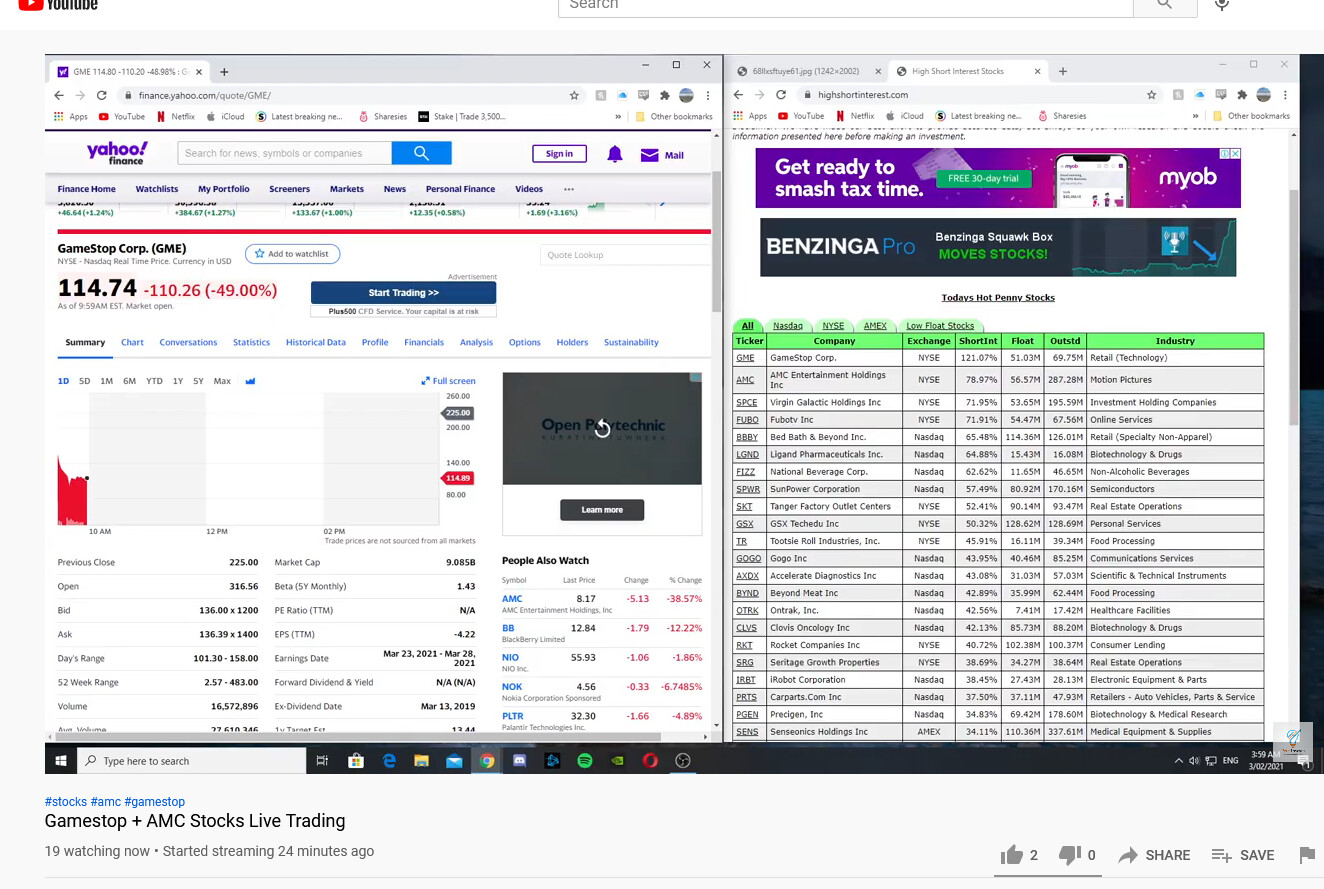Open Chrome extensions puzzle icon in Yahoo window
This screenshot has height=889, width=1324.
[x=664, y=95]
